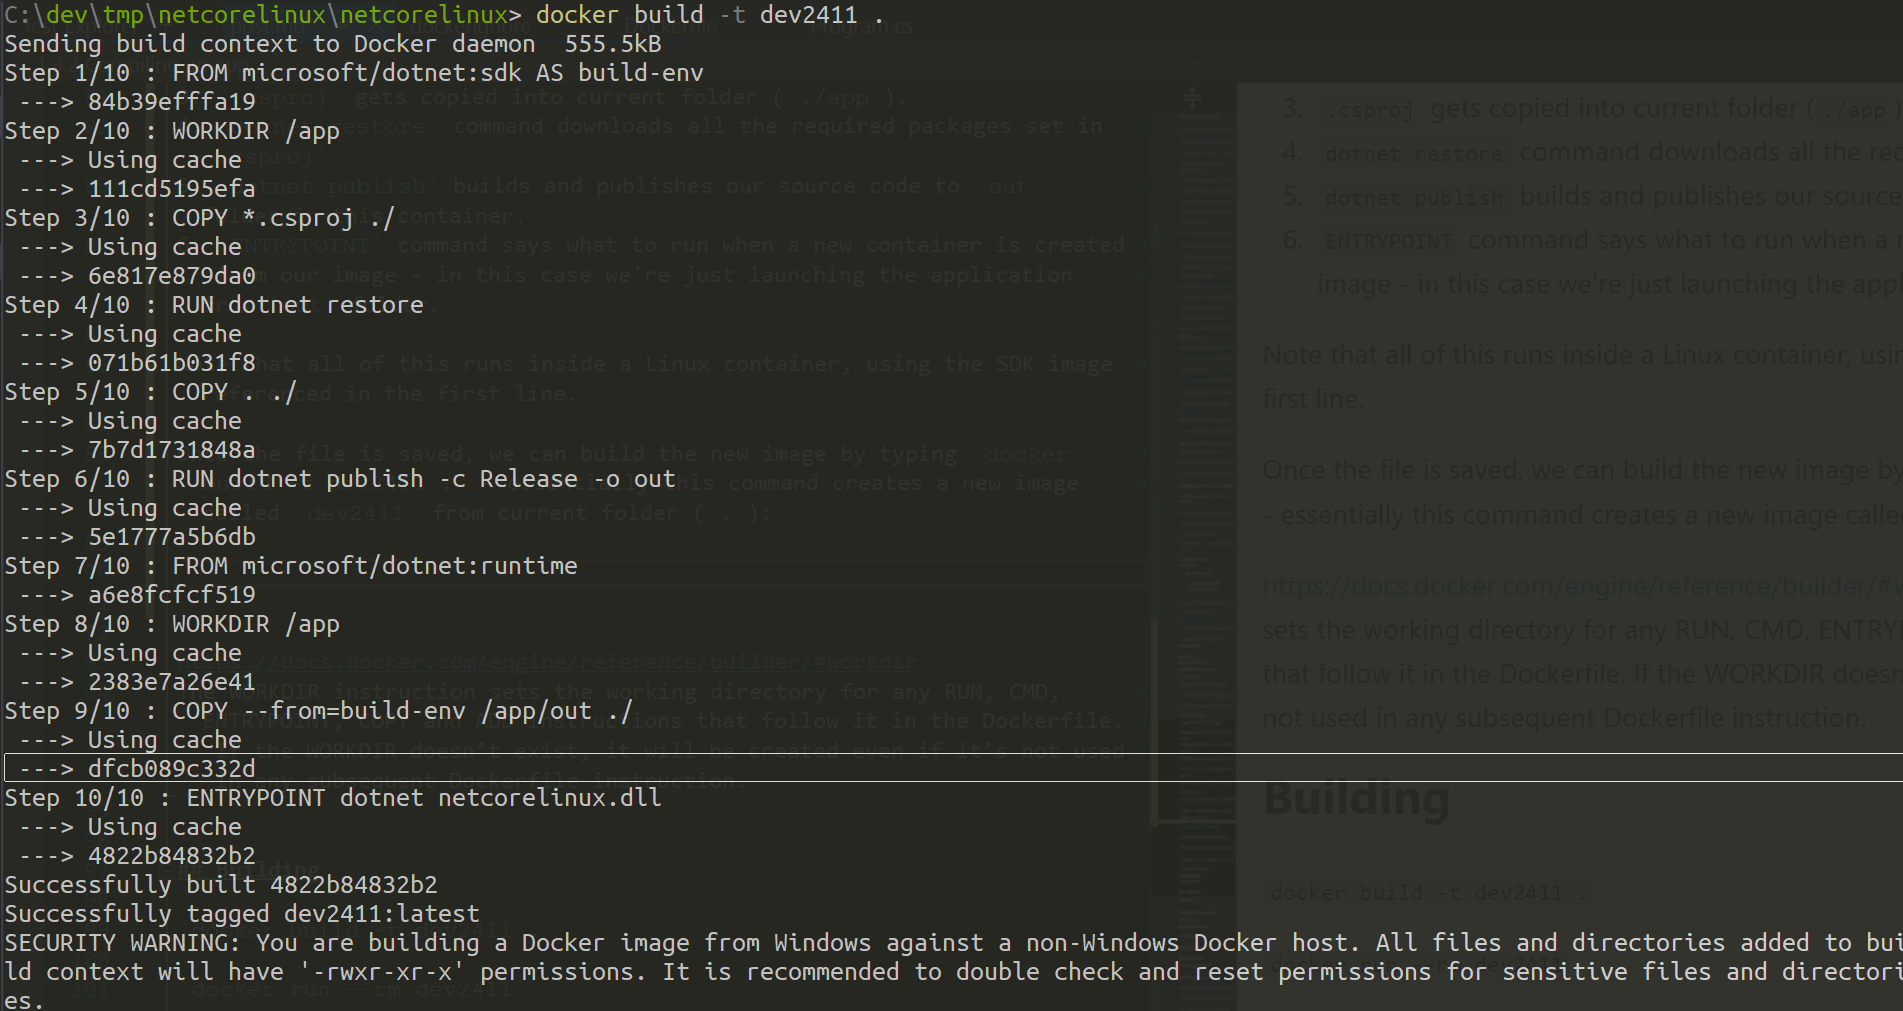This screenshot has height=1011, width=1903.
Task: Select the line 'Step 4/10 : RUN dotnet restore'
Action: tap(214, 305)
